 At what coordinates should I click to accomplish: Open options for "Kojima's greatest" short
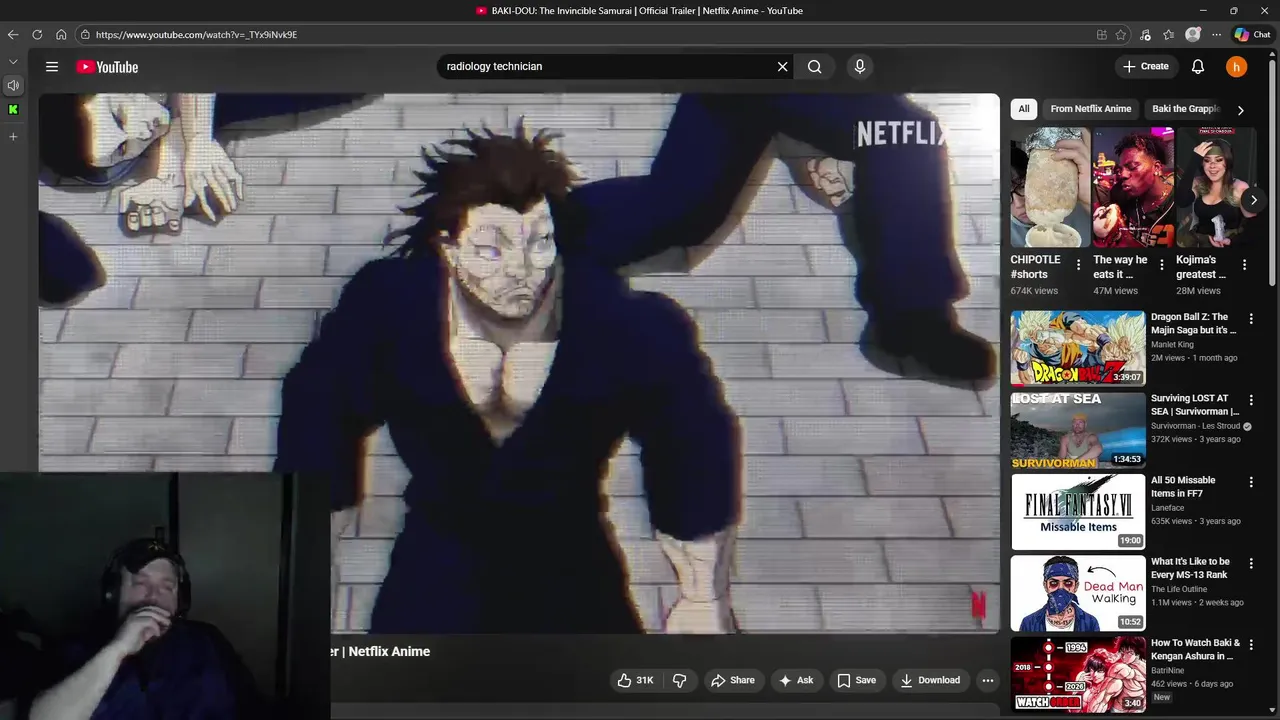coord(1244,265)
